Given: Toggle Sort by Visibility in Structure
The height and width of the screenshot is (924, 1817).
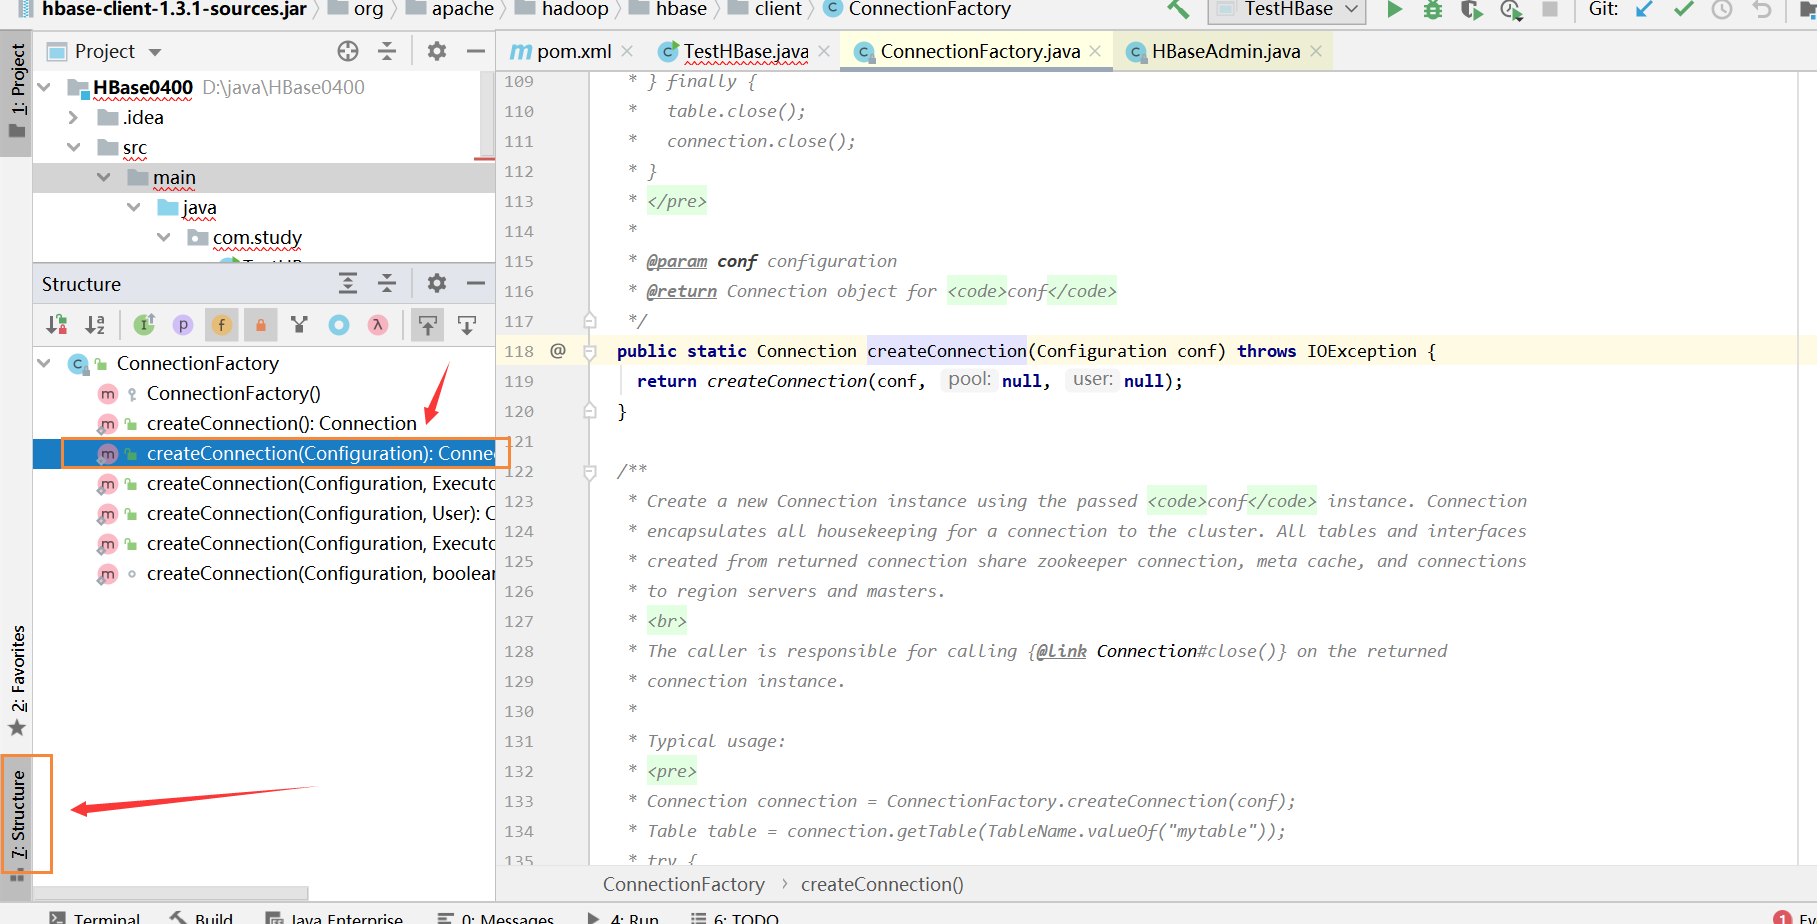Looking at the screenshot, I should [x=57, y=325].
